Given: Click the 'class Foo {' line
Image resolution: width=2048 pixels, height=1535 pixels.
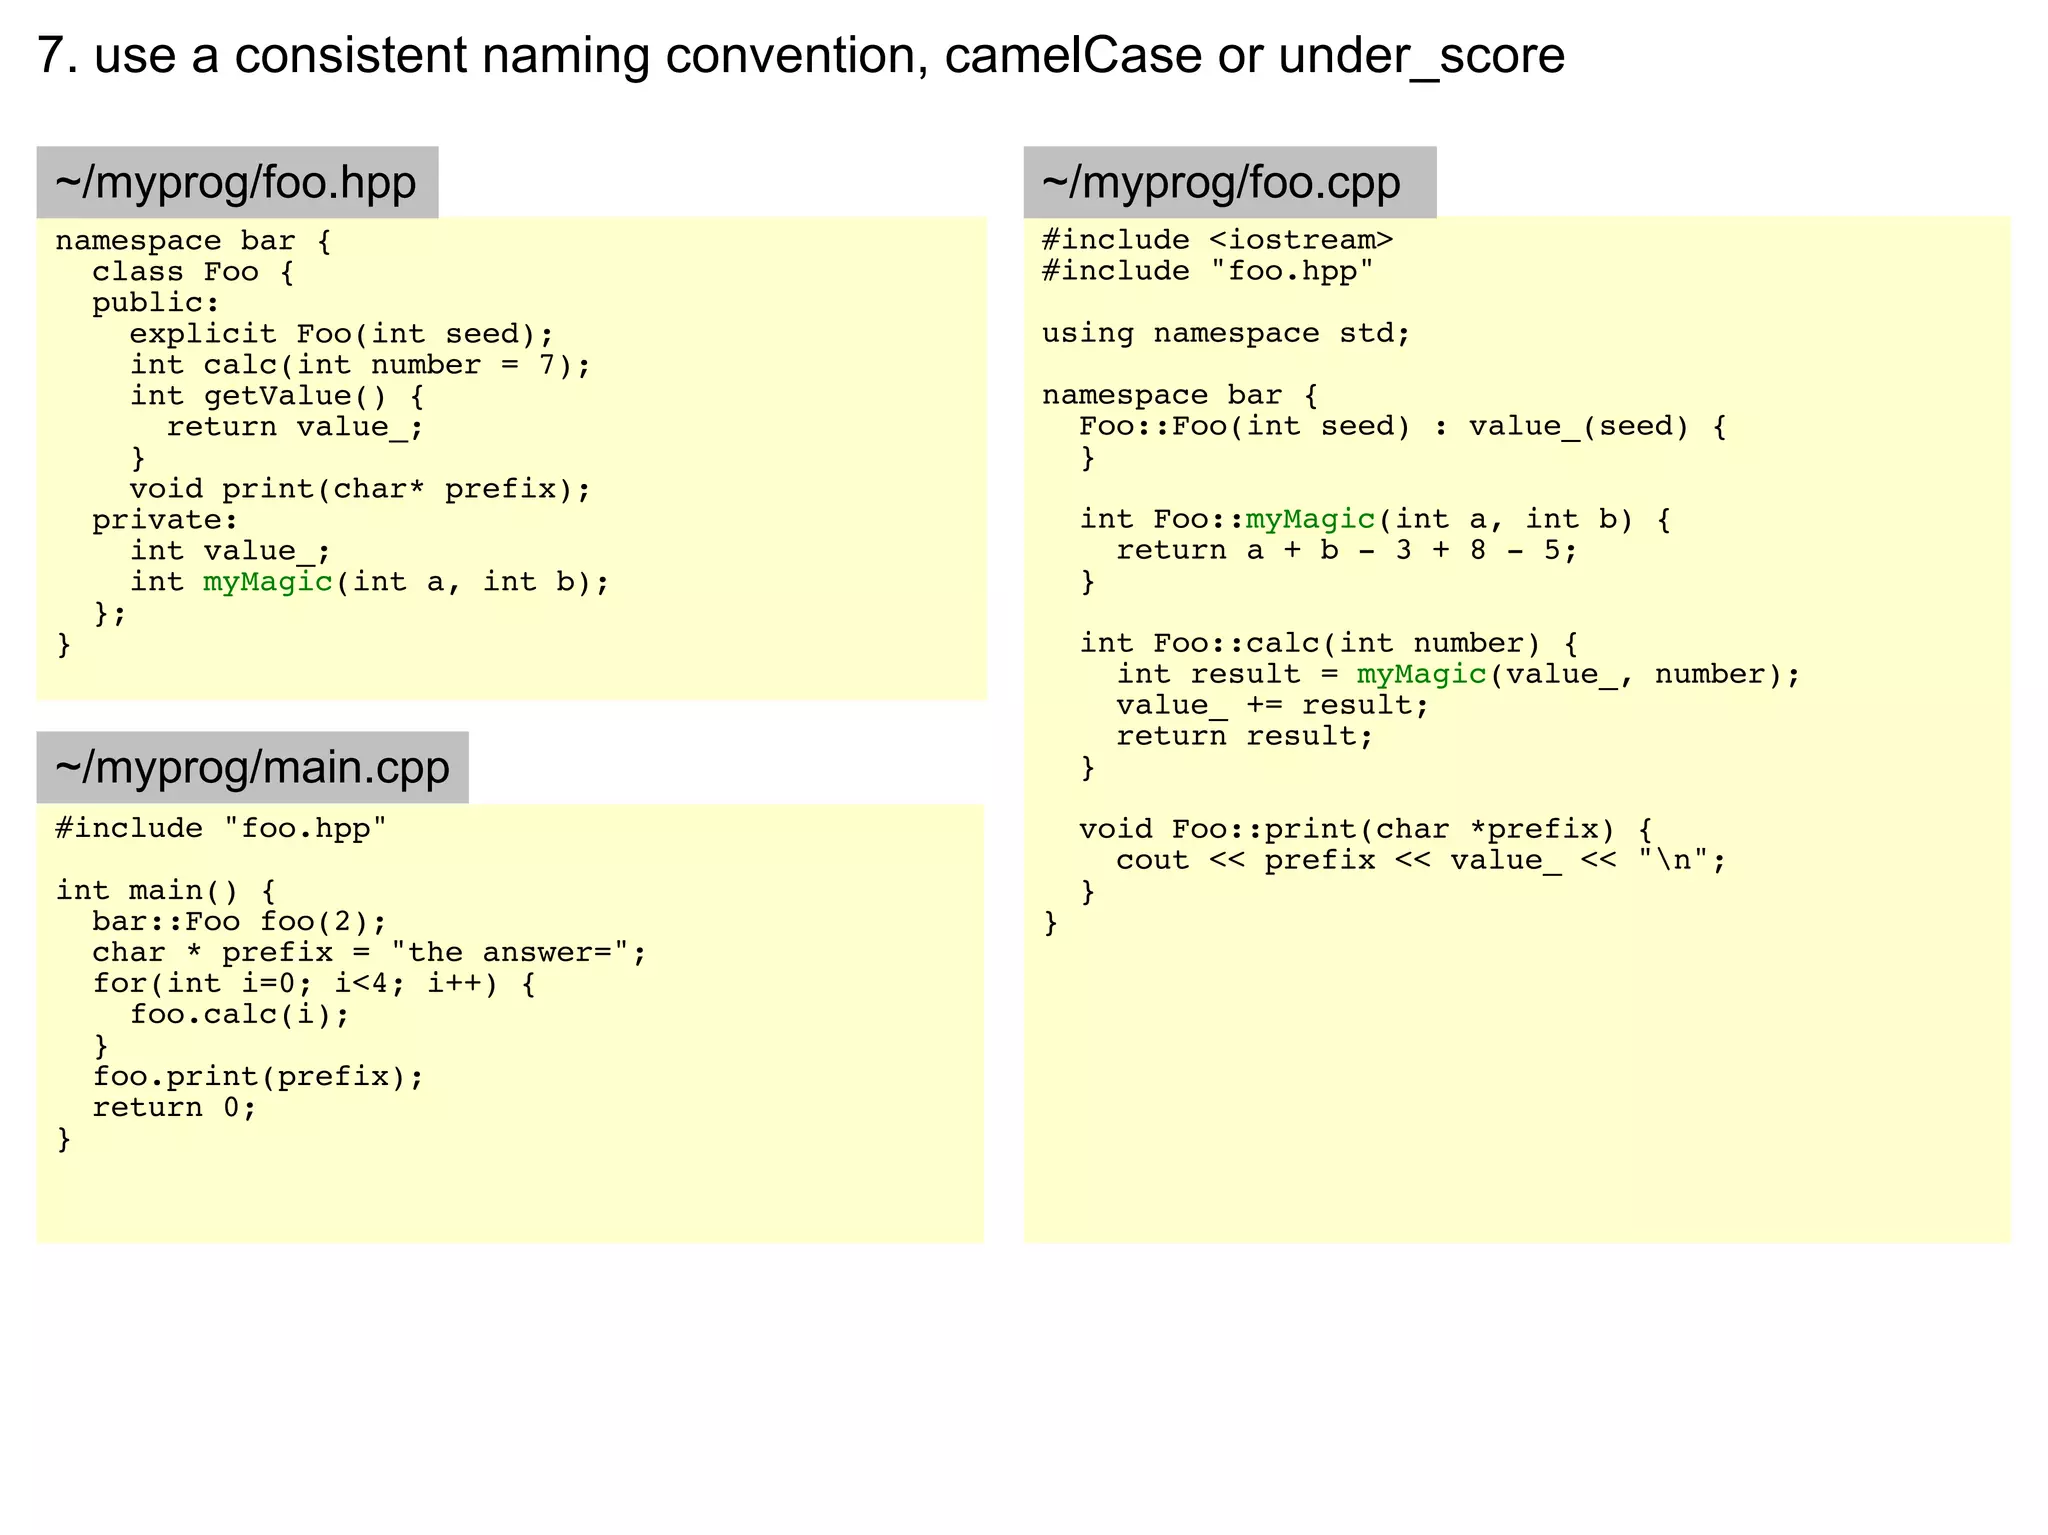Looking at the screenshot, I should pos(193,273).
